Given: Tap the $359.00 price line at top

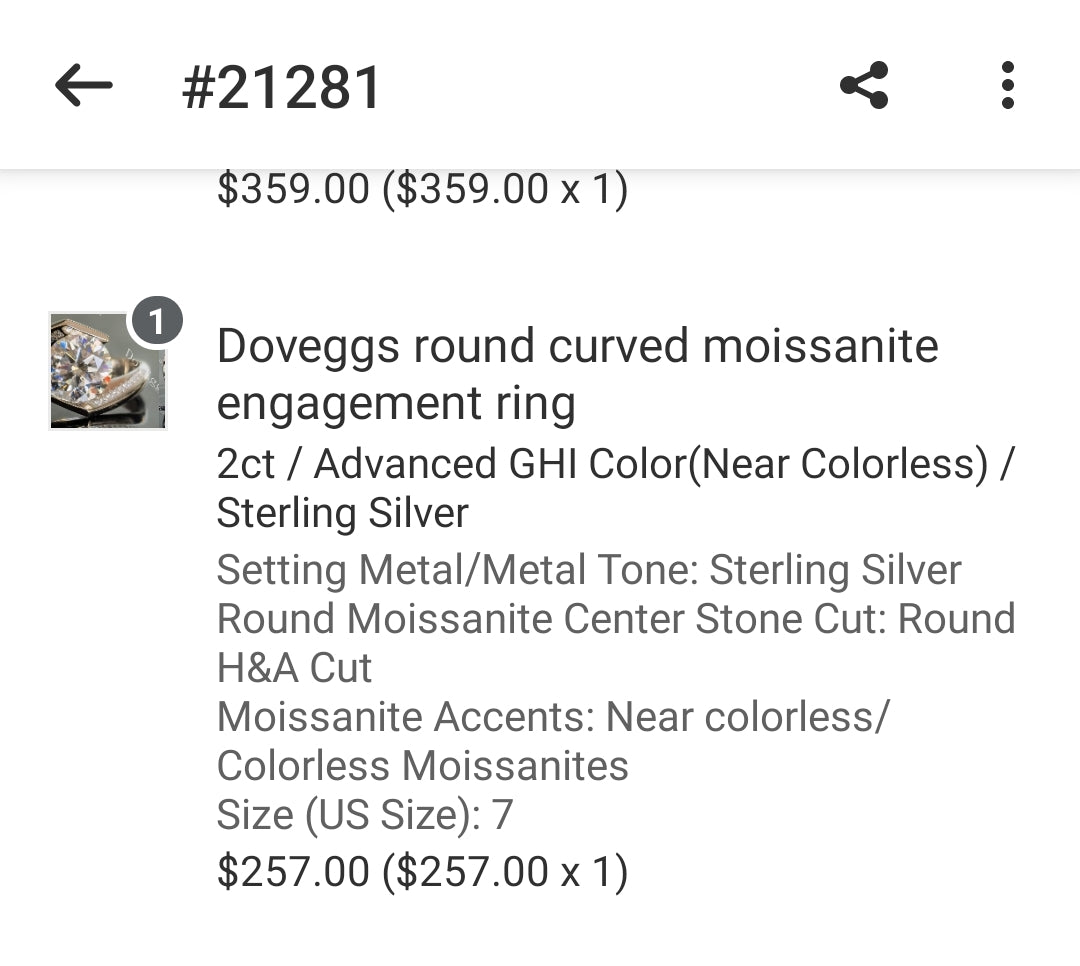Looking at the screenshot, I should [422, 188].
